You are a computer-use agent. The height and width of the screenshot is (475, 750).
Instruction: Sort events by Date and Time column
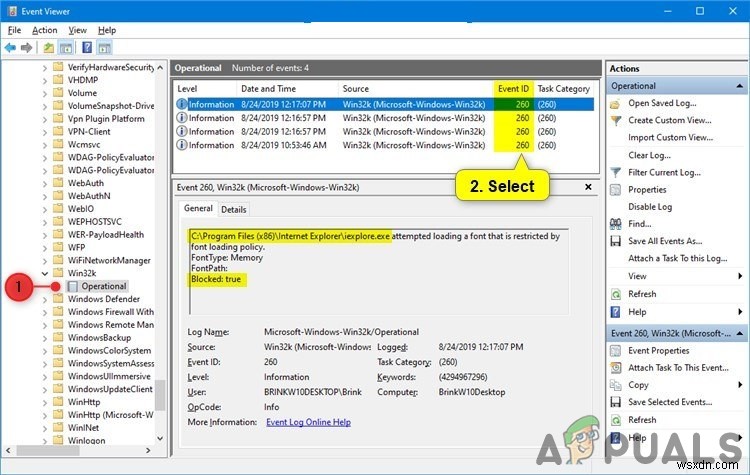tap(287, 88)
